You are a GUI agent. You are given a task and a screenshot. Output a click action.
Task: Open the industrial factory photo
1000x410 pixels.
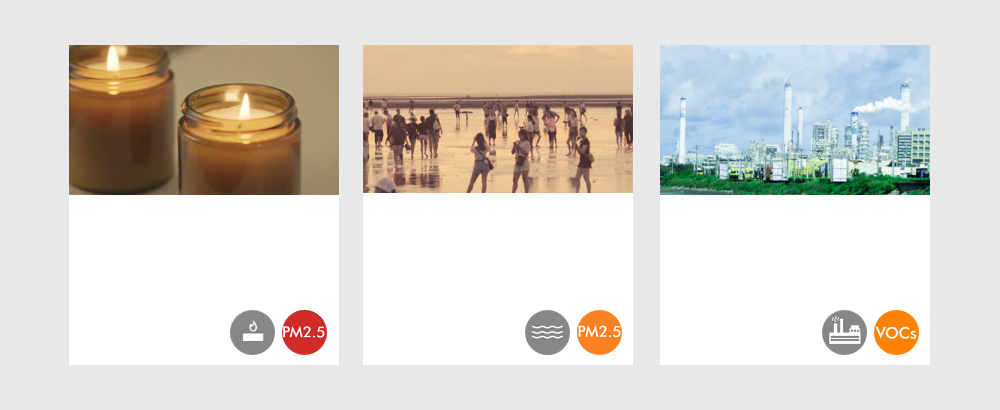click(x=795, y=120)
